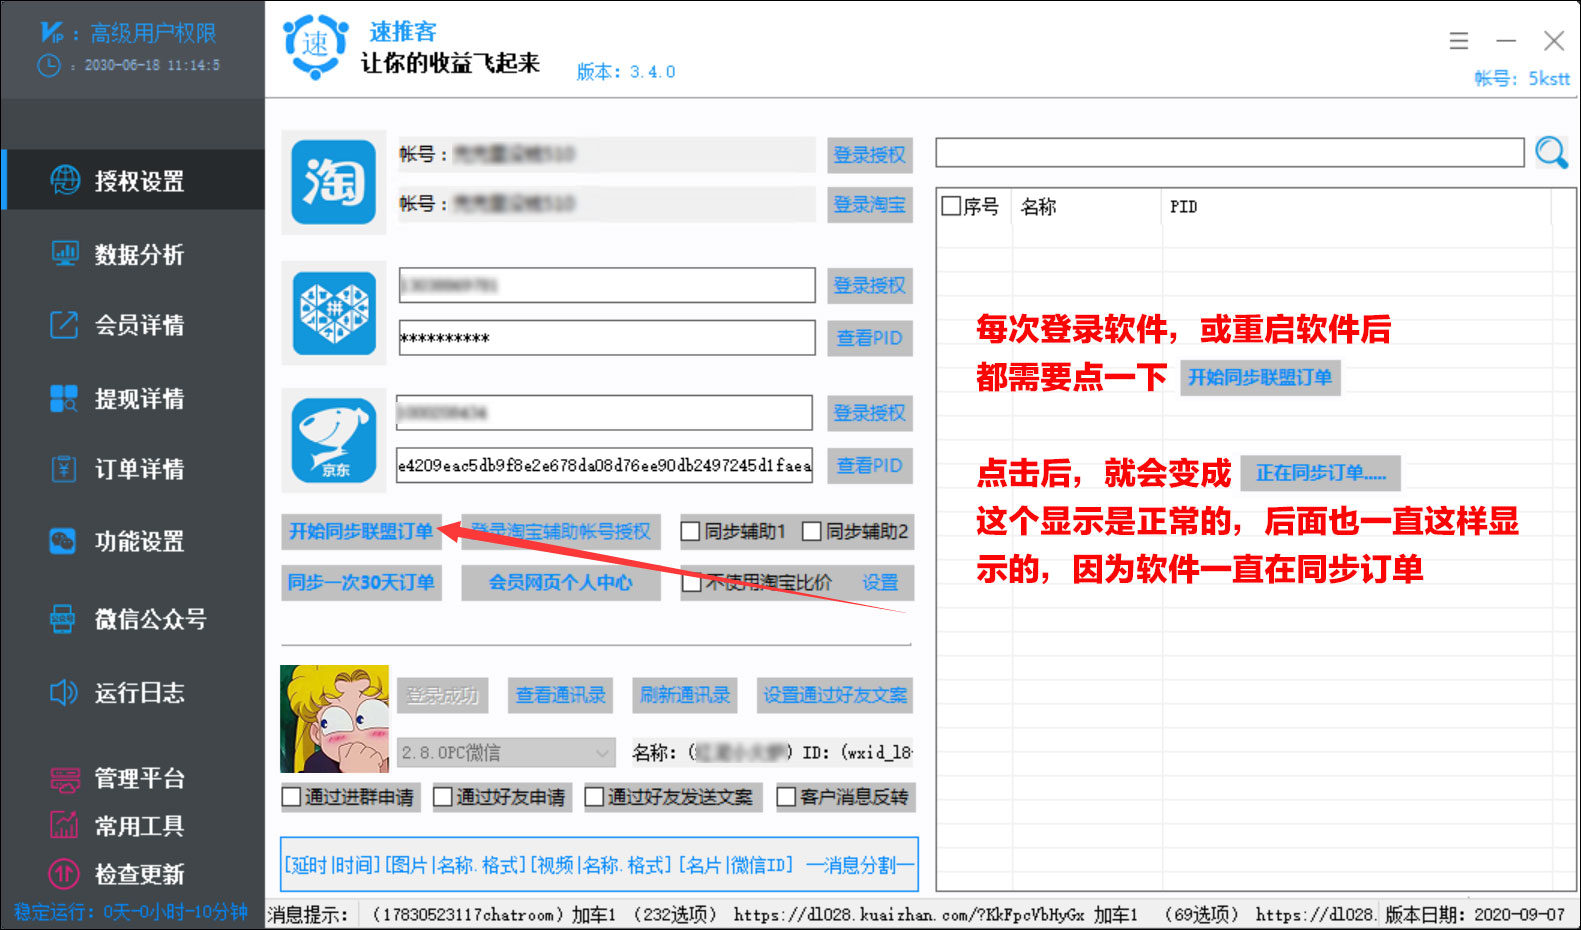Click the cartoon WeChat avatar

pos(334,719)
